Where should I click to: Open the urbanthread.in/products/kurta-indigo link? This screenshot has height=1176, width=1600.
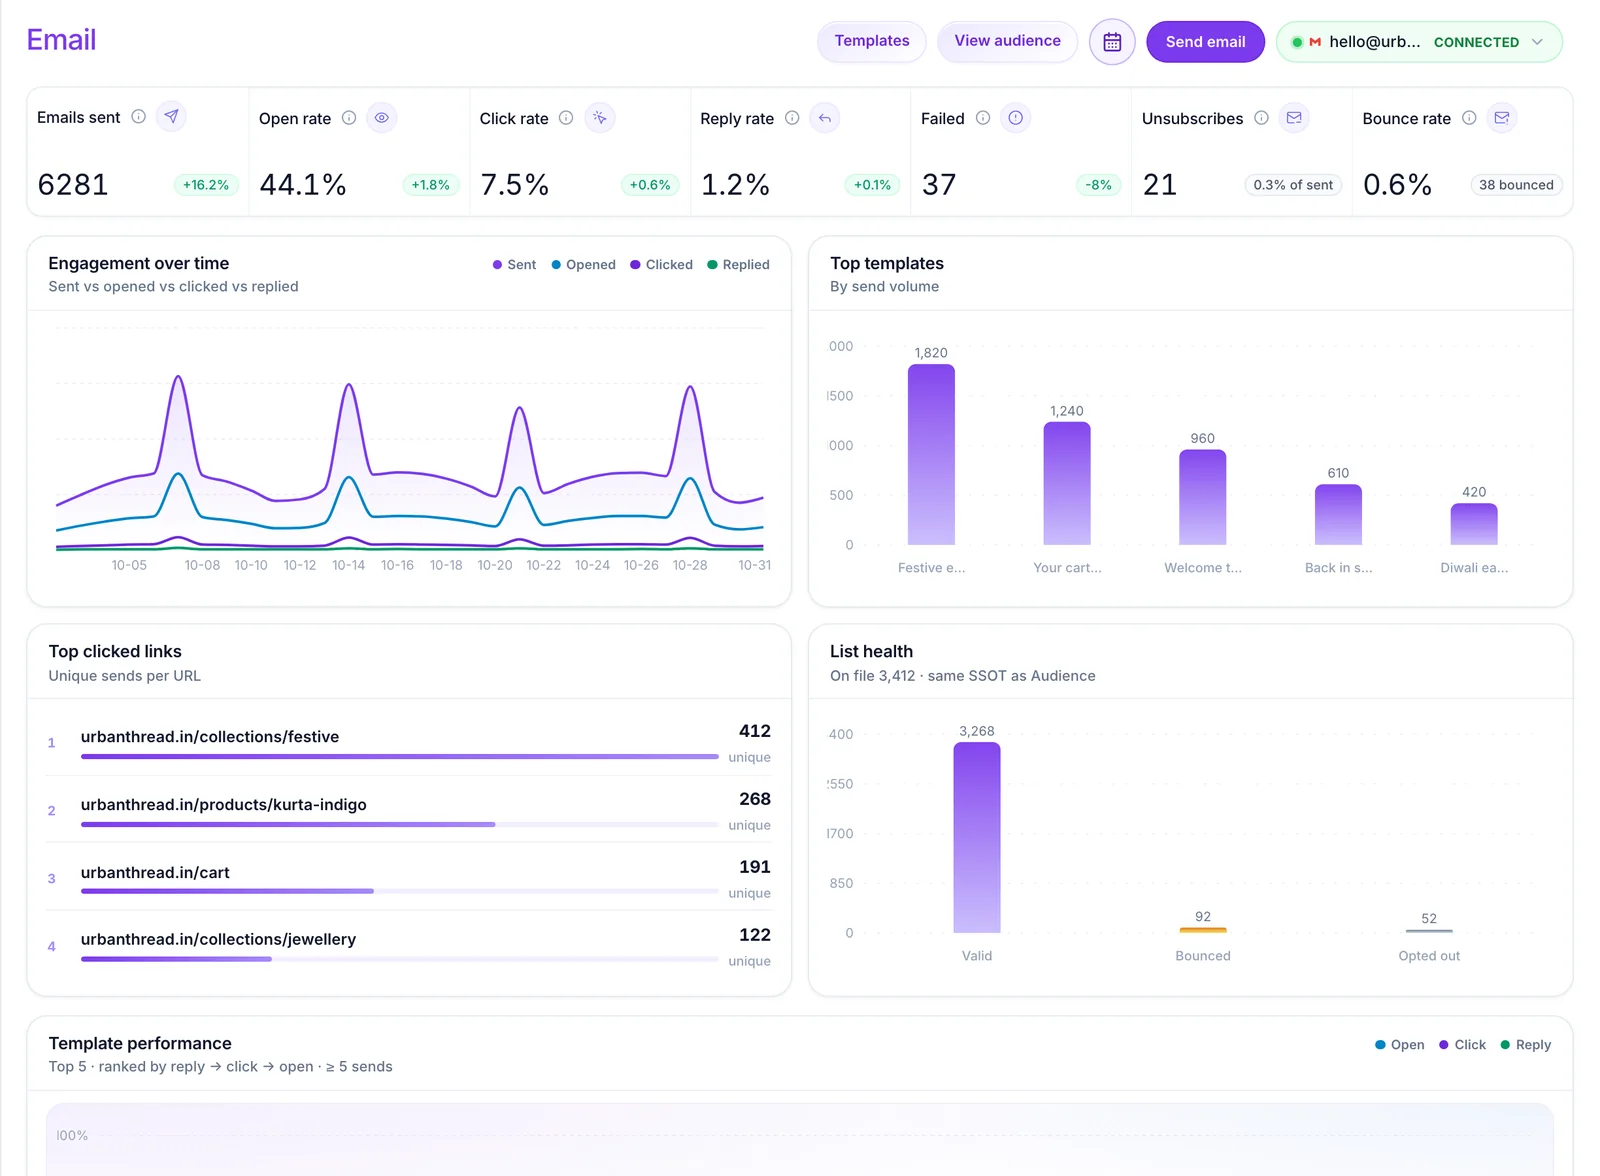(223, 805)
